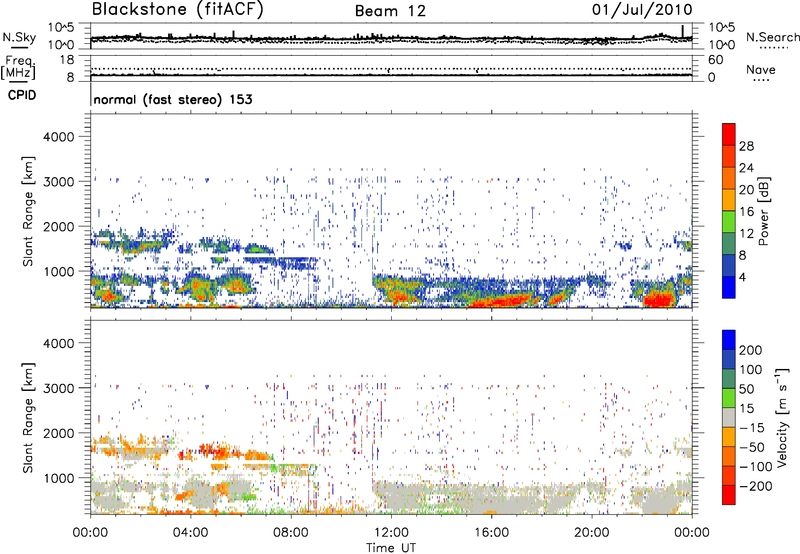
Task: Click the "60" Nave axis tick
Action: tap(715, 60)
